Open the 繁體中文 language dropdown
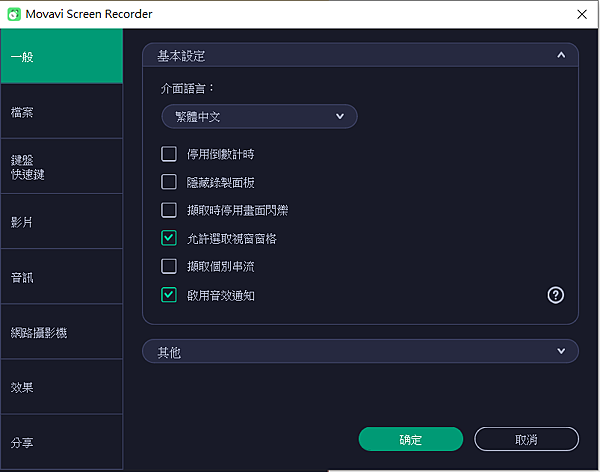 tap(259, 116)
